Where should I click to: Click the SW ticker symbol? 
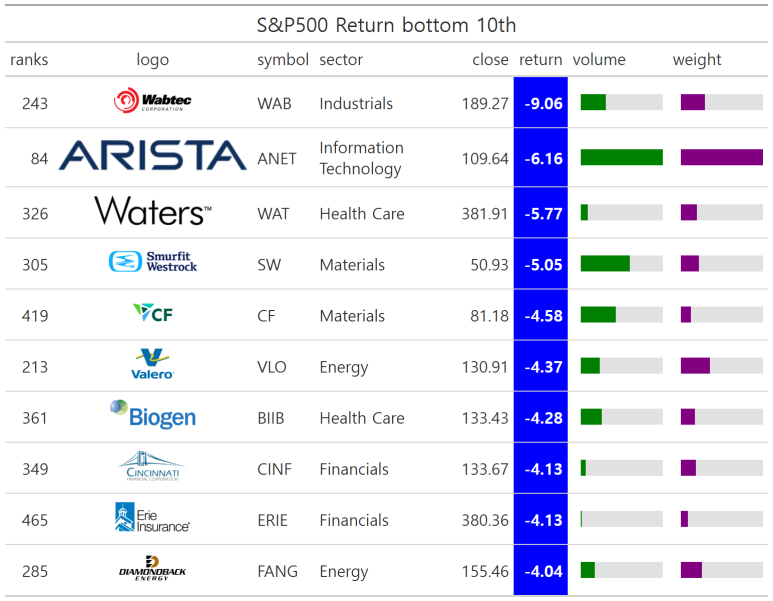(269, 265)
